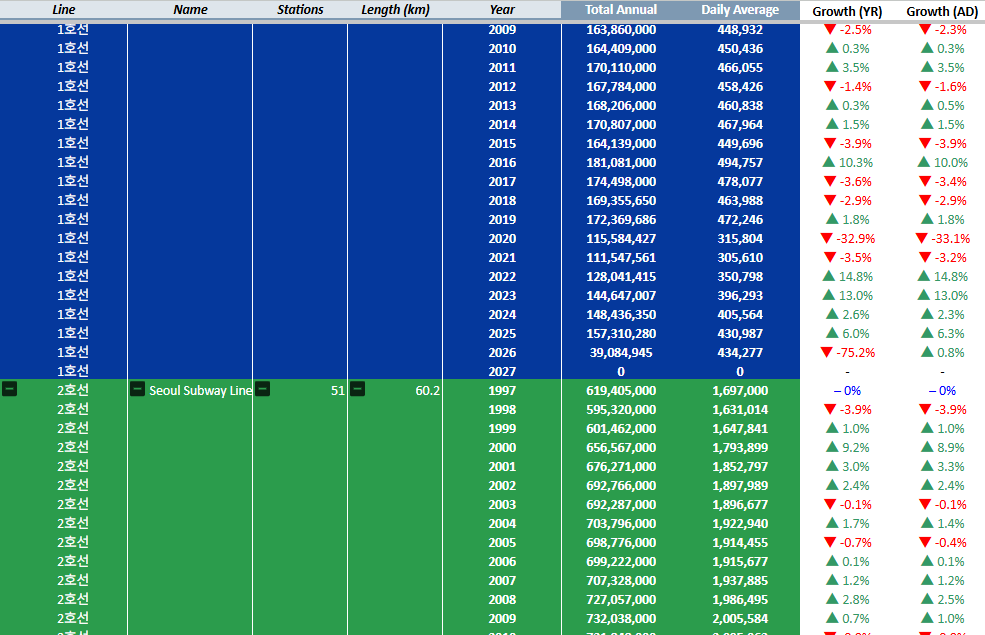Viewport: 985px width, 635px height.
Task: Select the Stations column header
Action: click(300, 9)
